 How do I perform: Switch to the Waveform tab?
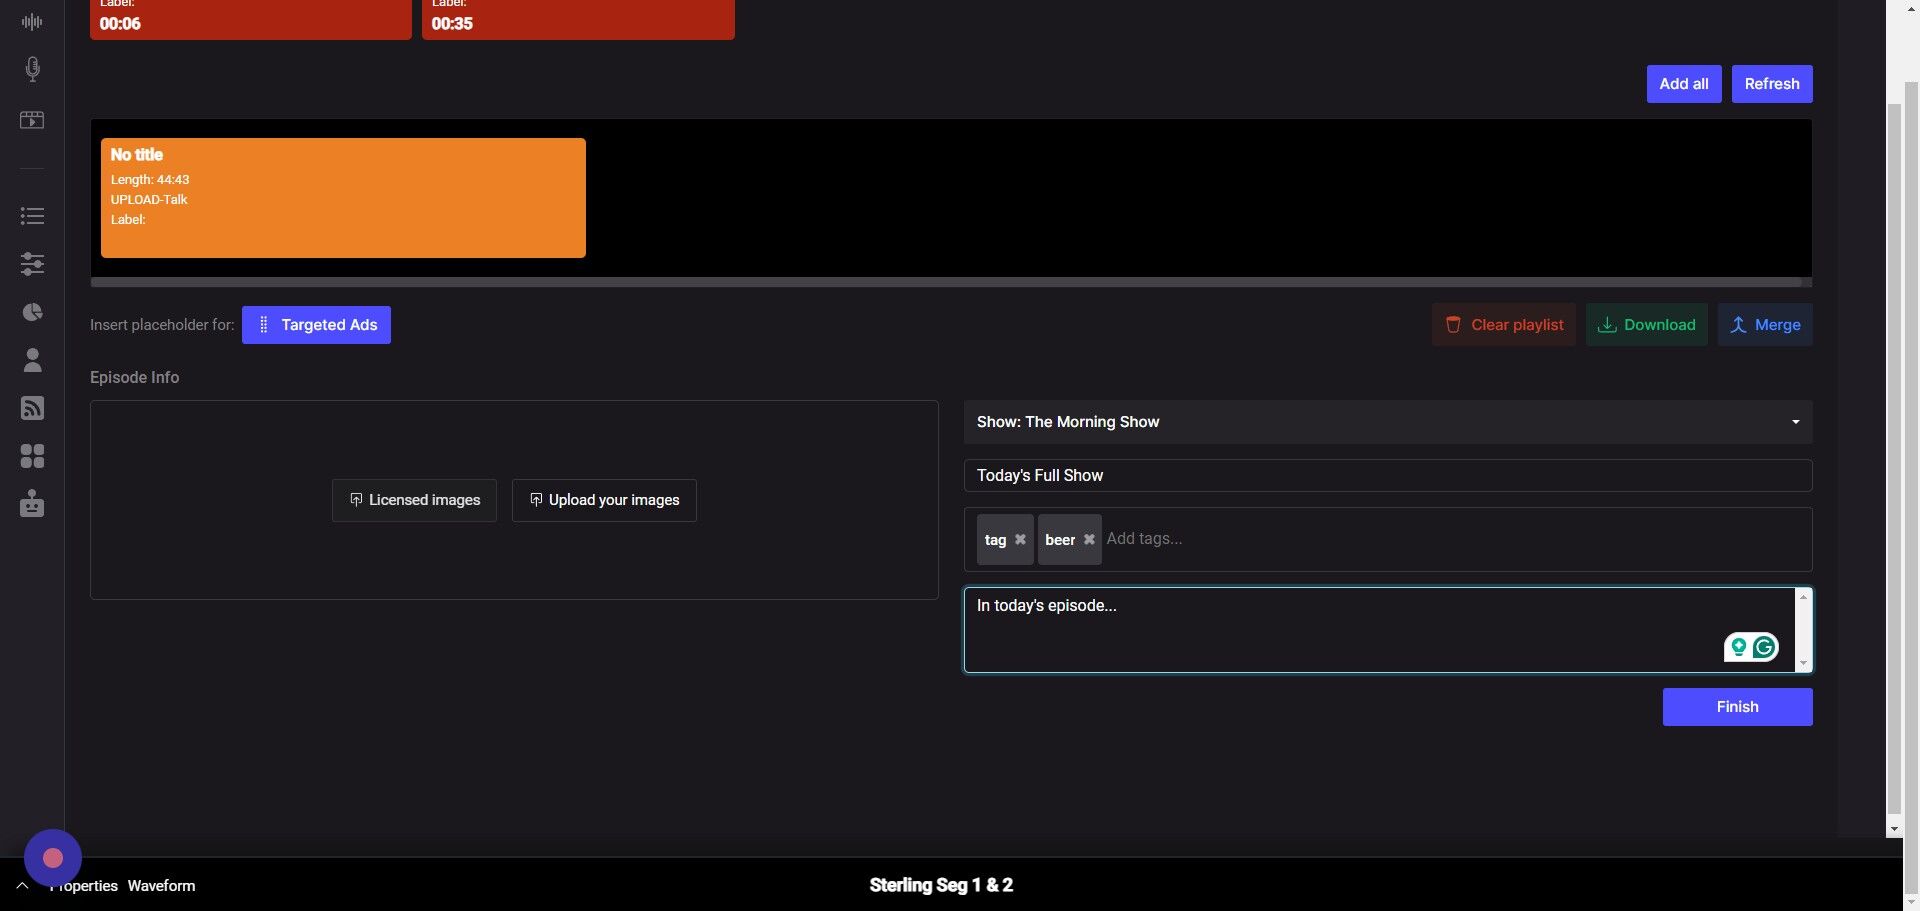point(161,886)
